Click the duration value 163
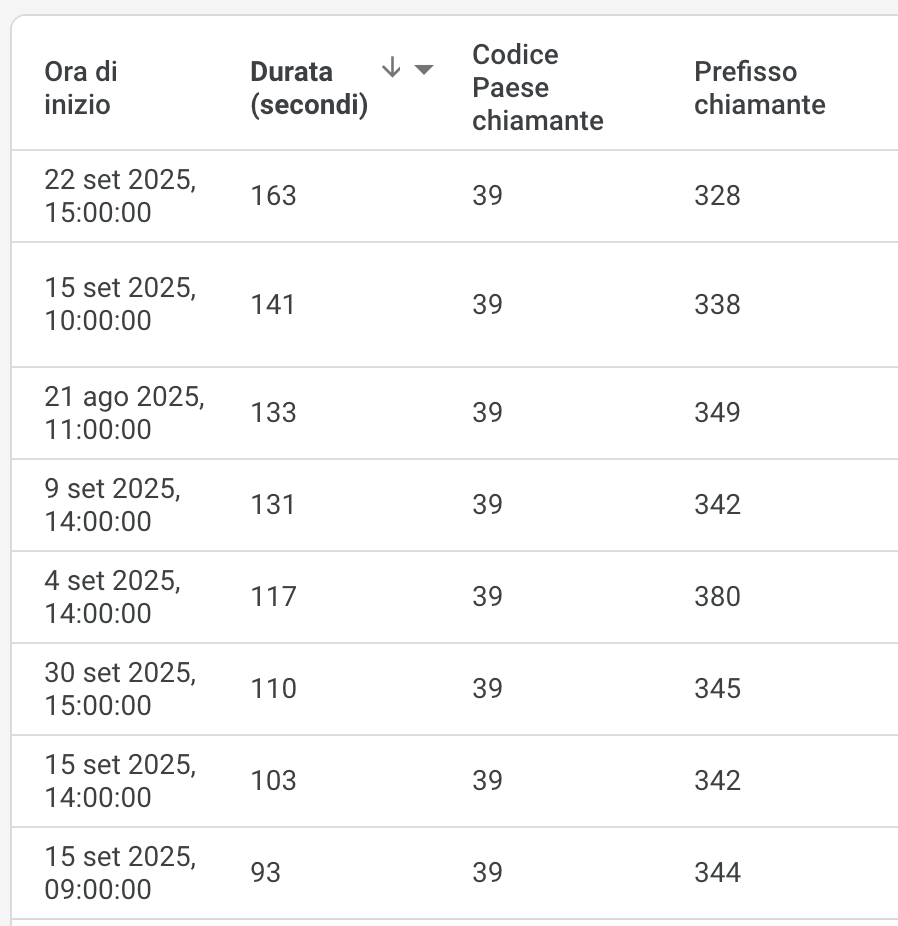 coord(272,196)
